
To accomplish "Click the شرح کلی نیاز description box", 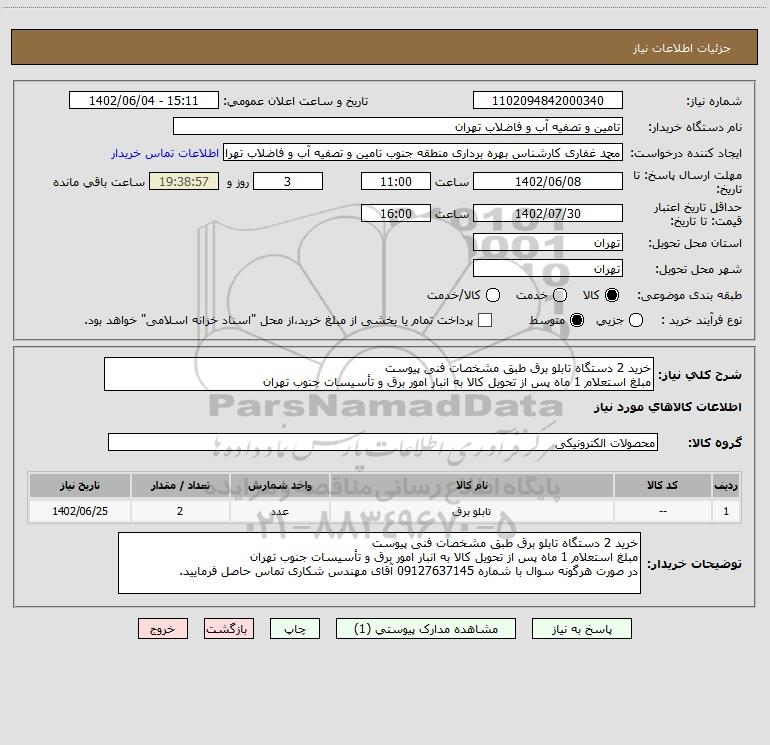I will pos(379,374).
